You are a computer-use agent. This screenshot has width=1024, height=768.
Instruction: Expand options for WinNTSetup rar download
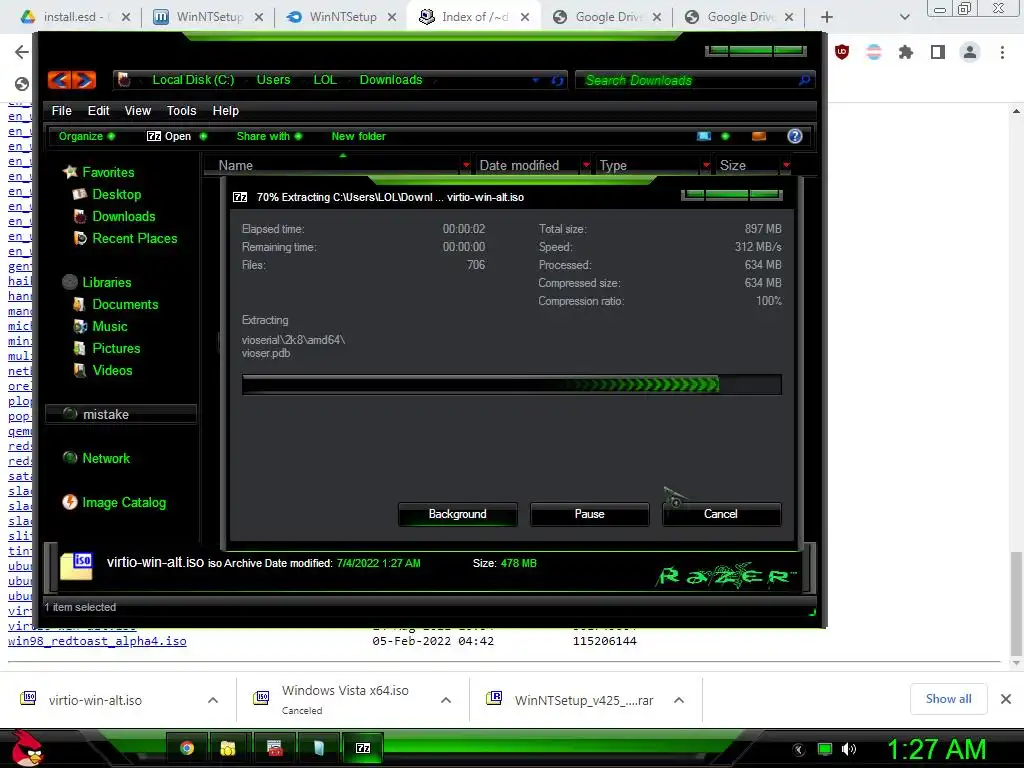[679, 700]
